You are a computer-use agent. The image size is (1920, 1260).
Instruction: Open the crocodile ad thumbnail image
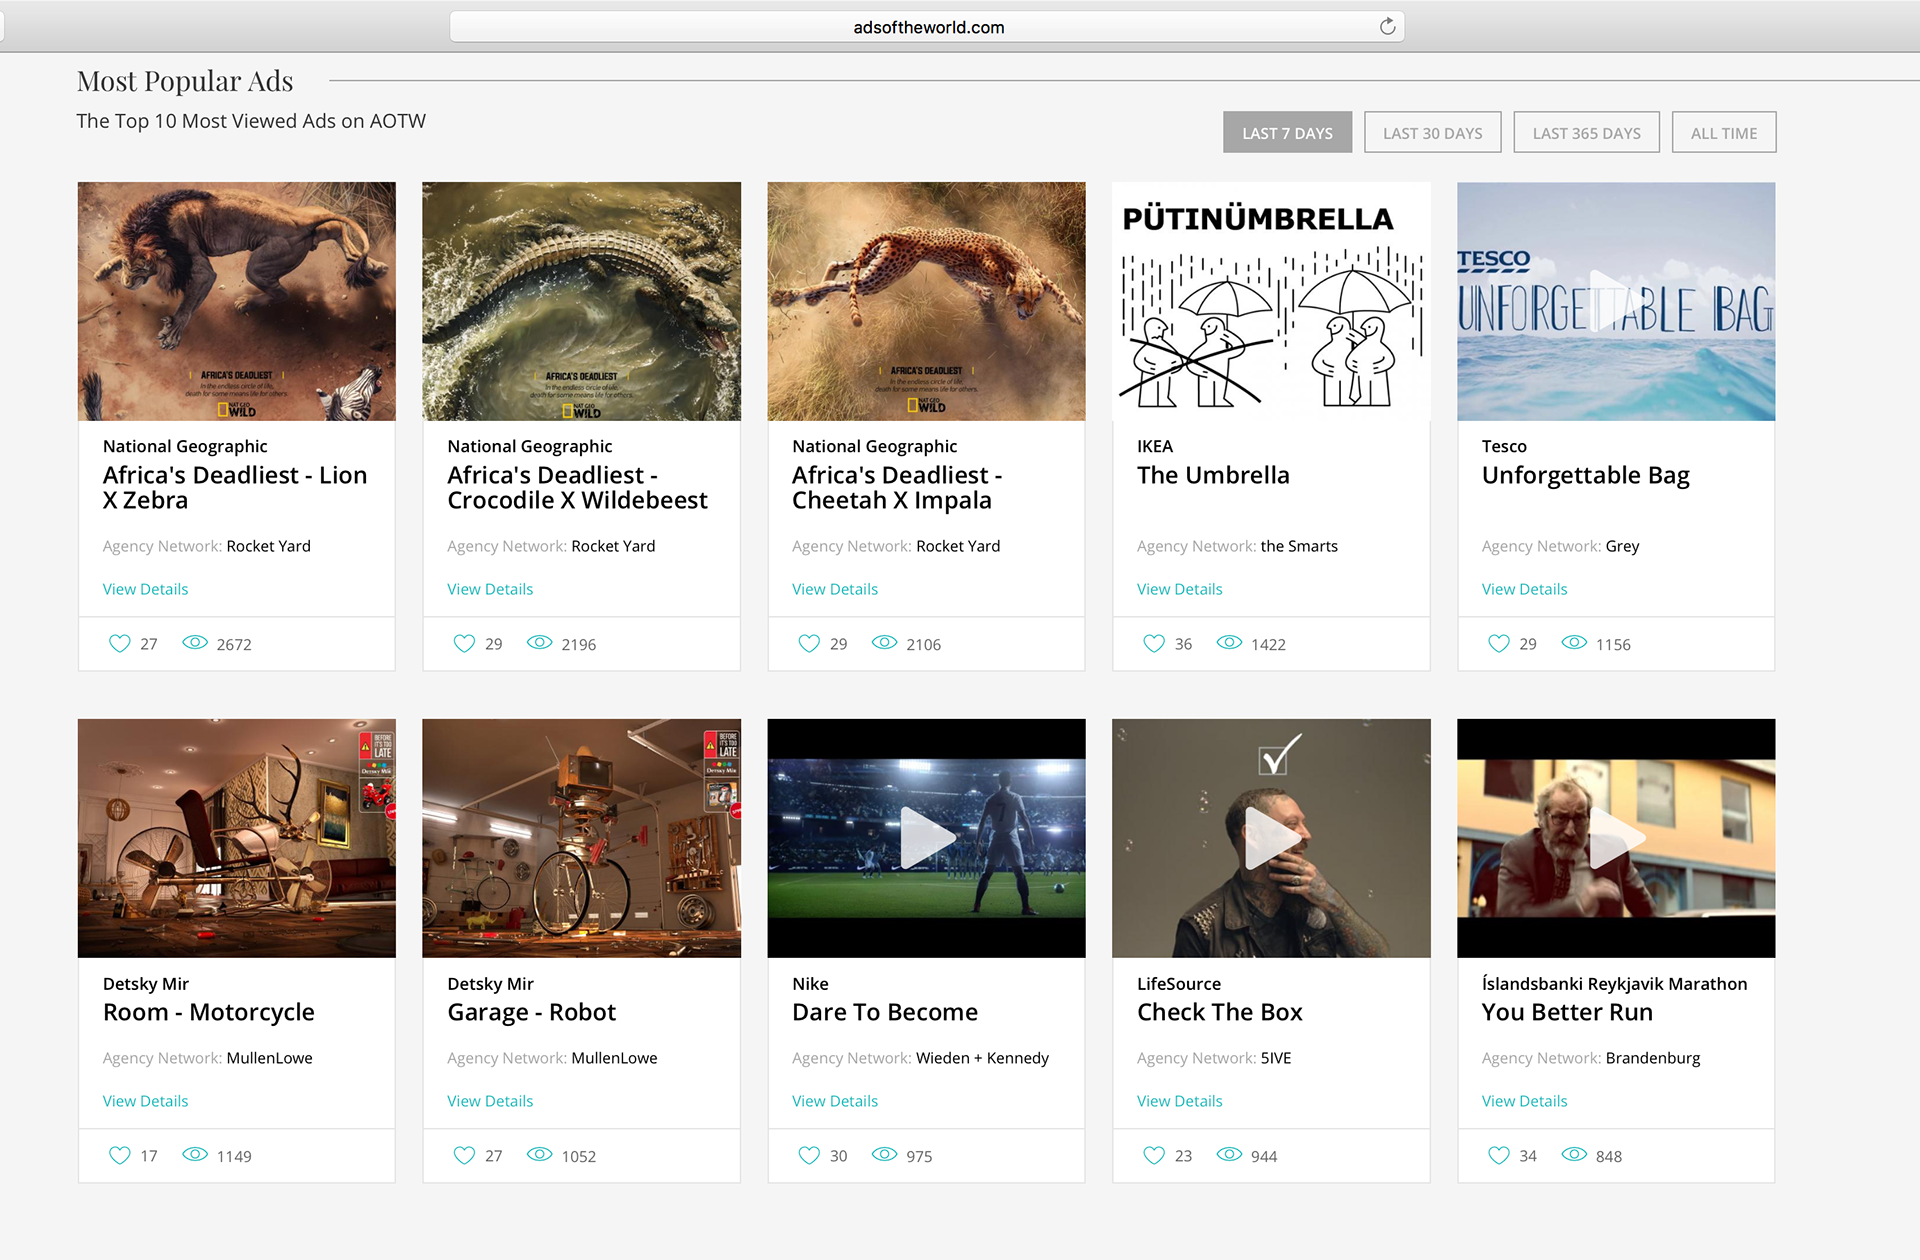[582, 301]
